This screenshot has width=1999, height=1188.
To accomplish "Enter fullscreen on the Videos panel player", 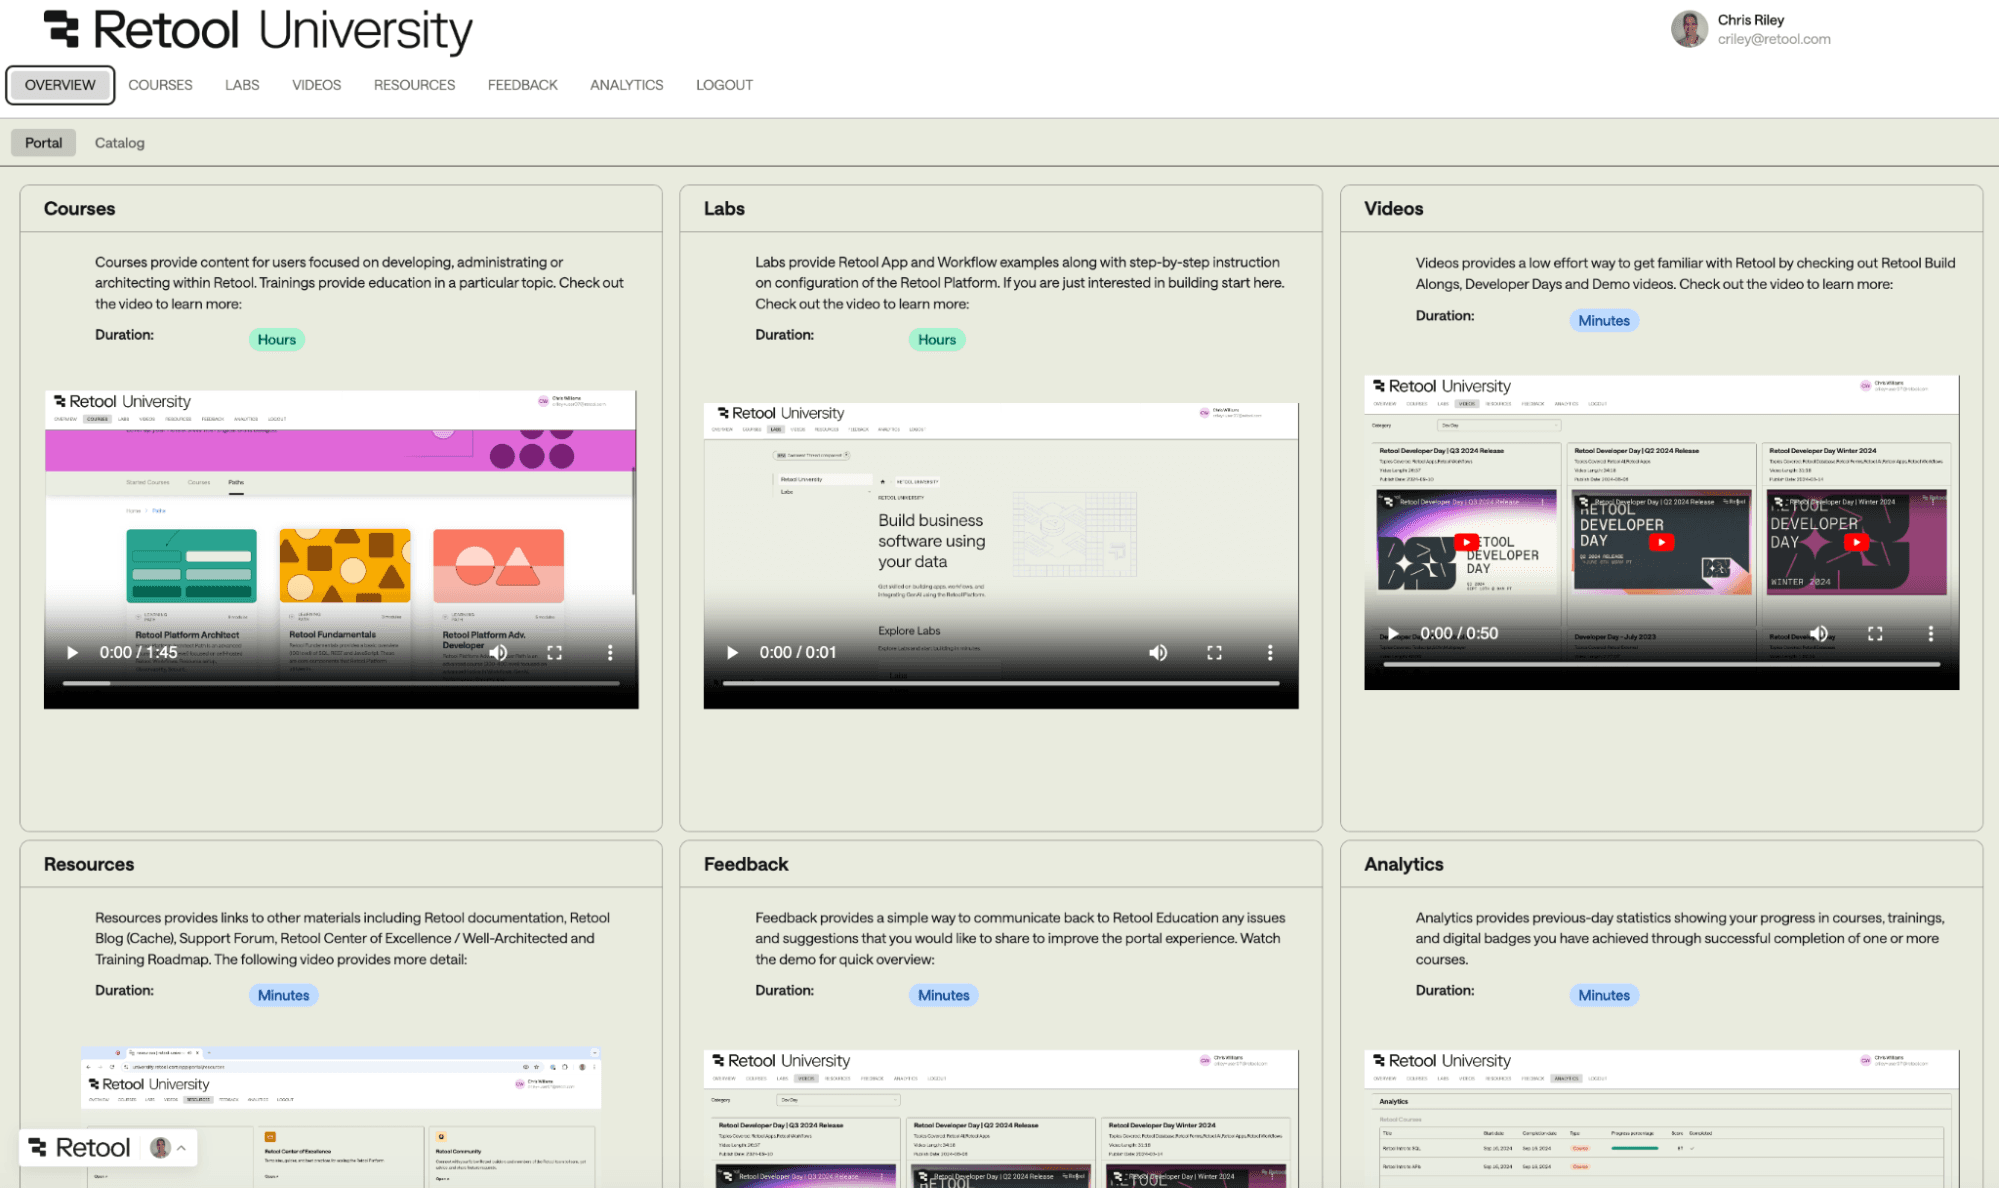I will pos(1875,633).
